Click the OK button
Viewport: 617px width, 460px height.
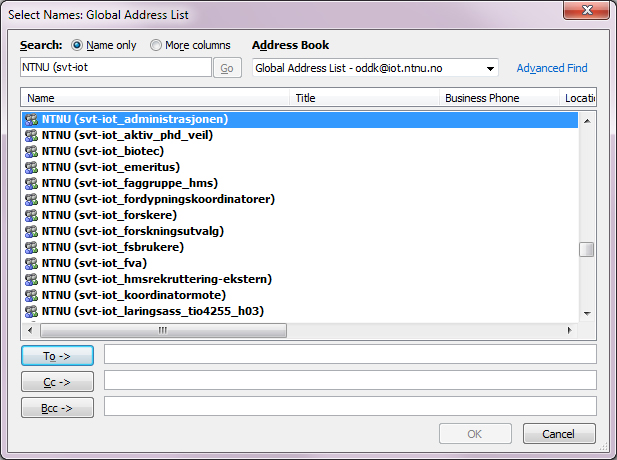coord(475,434)
